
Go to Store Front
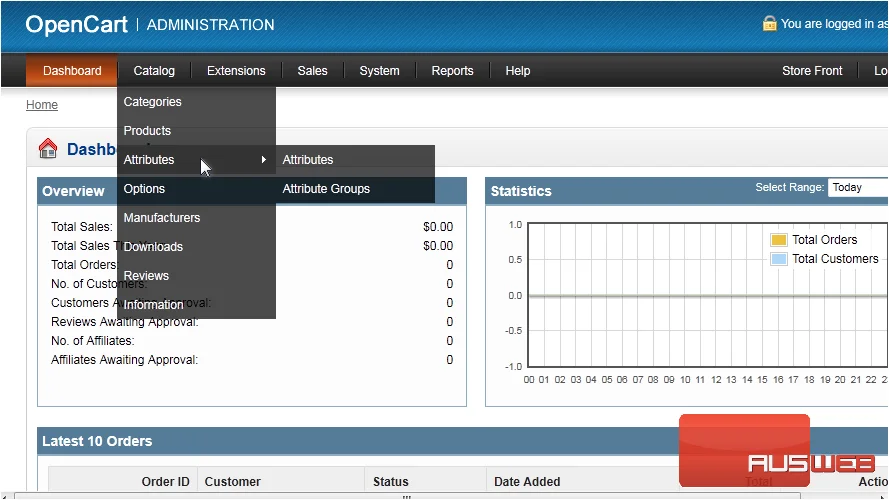click(x=812, y=71)
